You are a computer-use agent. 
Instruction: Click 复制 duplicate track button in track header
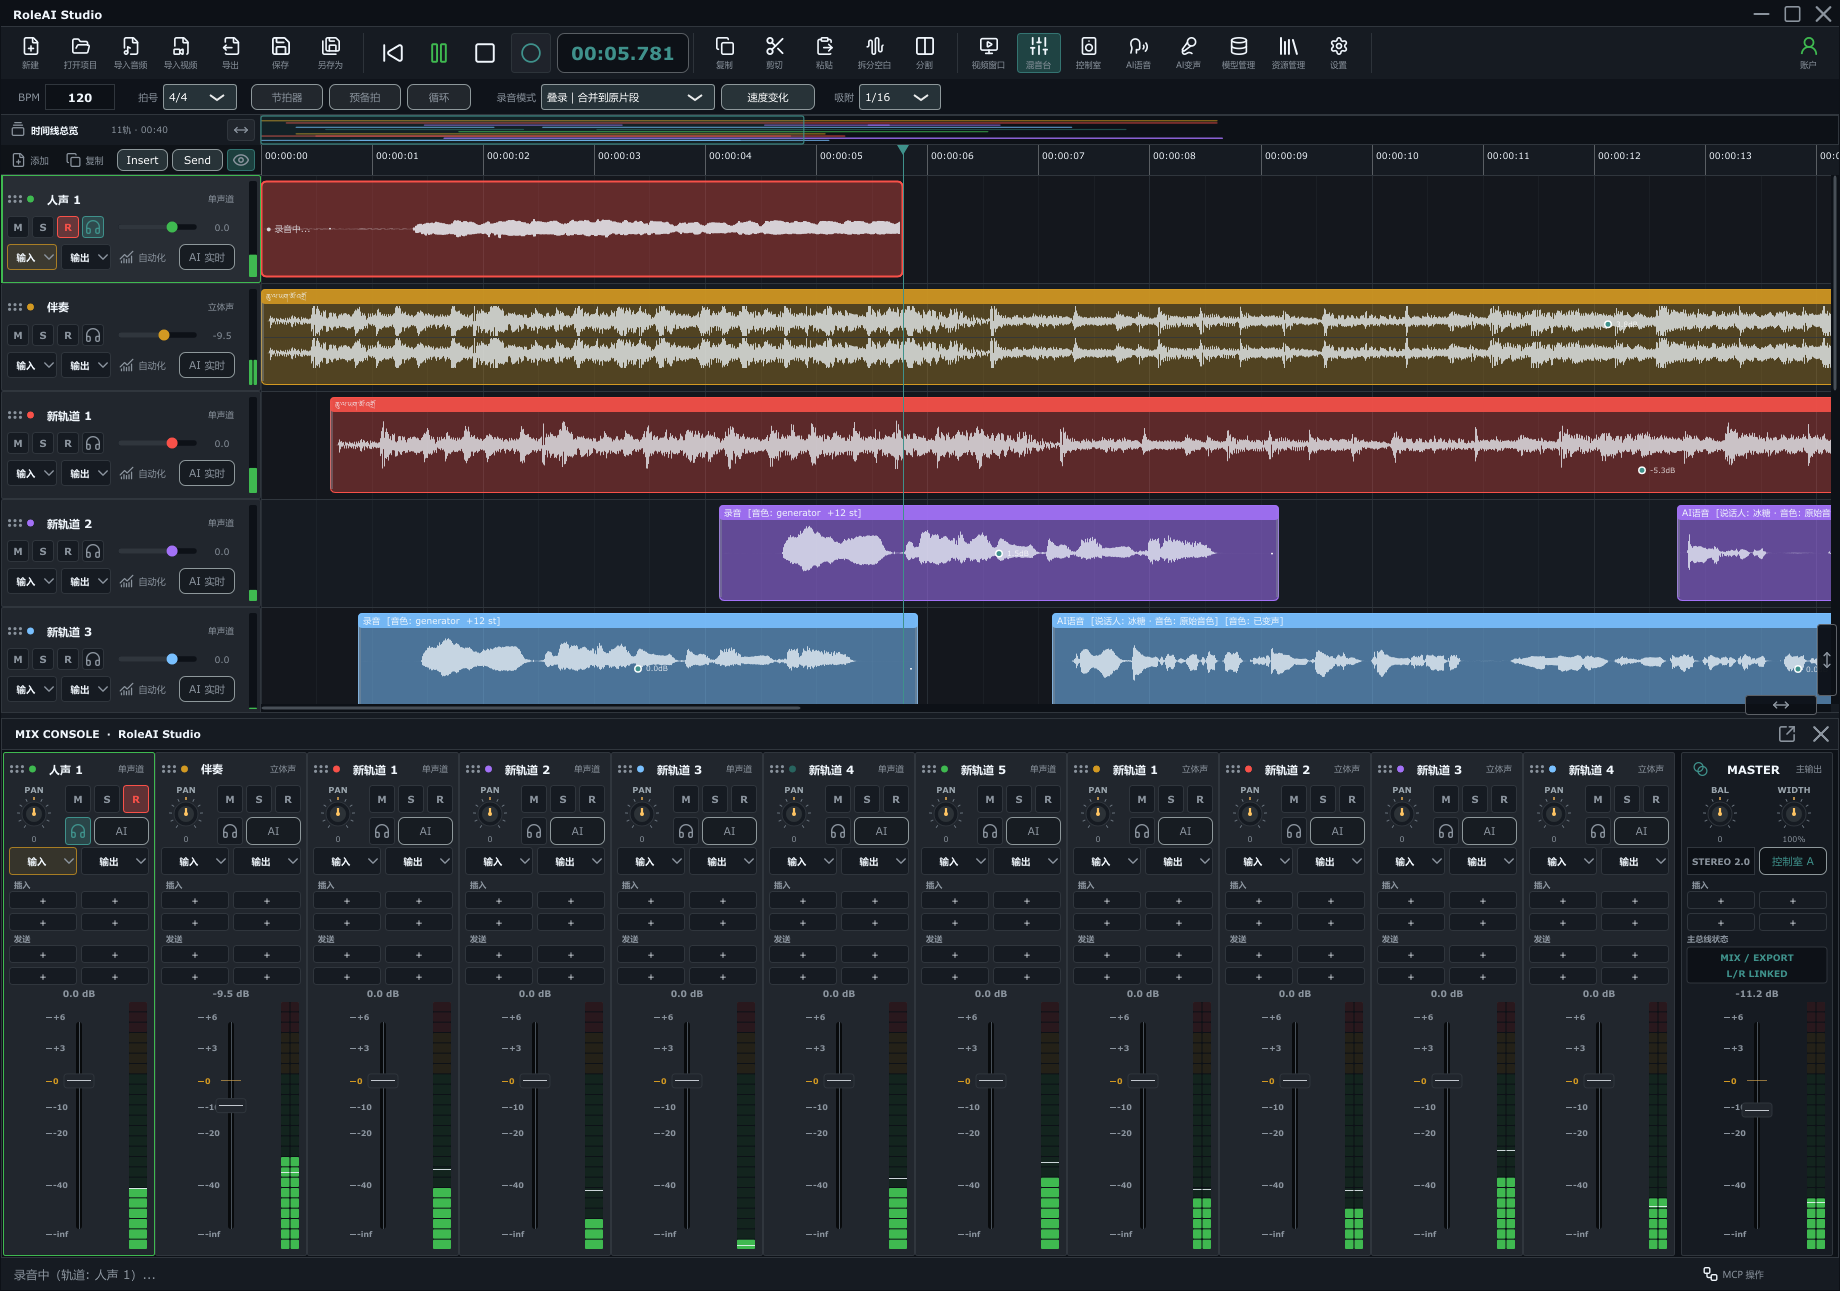click(x=85, y=160)
